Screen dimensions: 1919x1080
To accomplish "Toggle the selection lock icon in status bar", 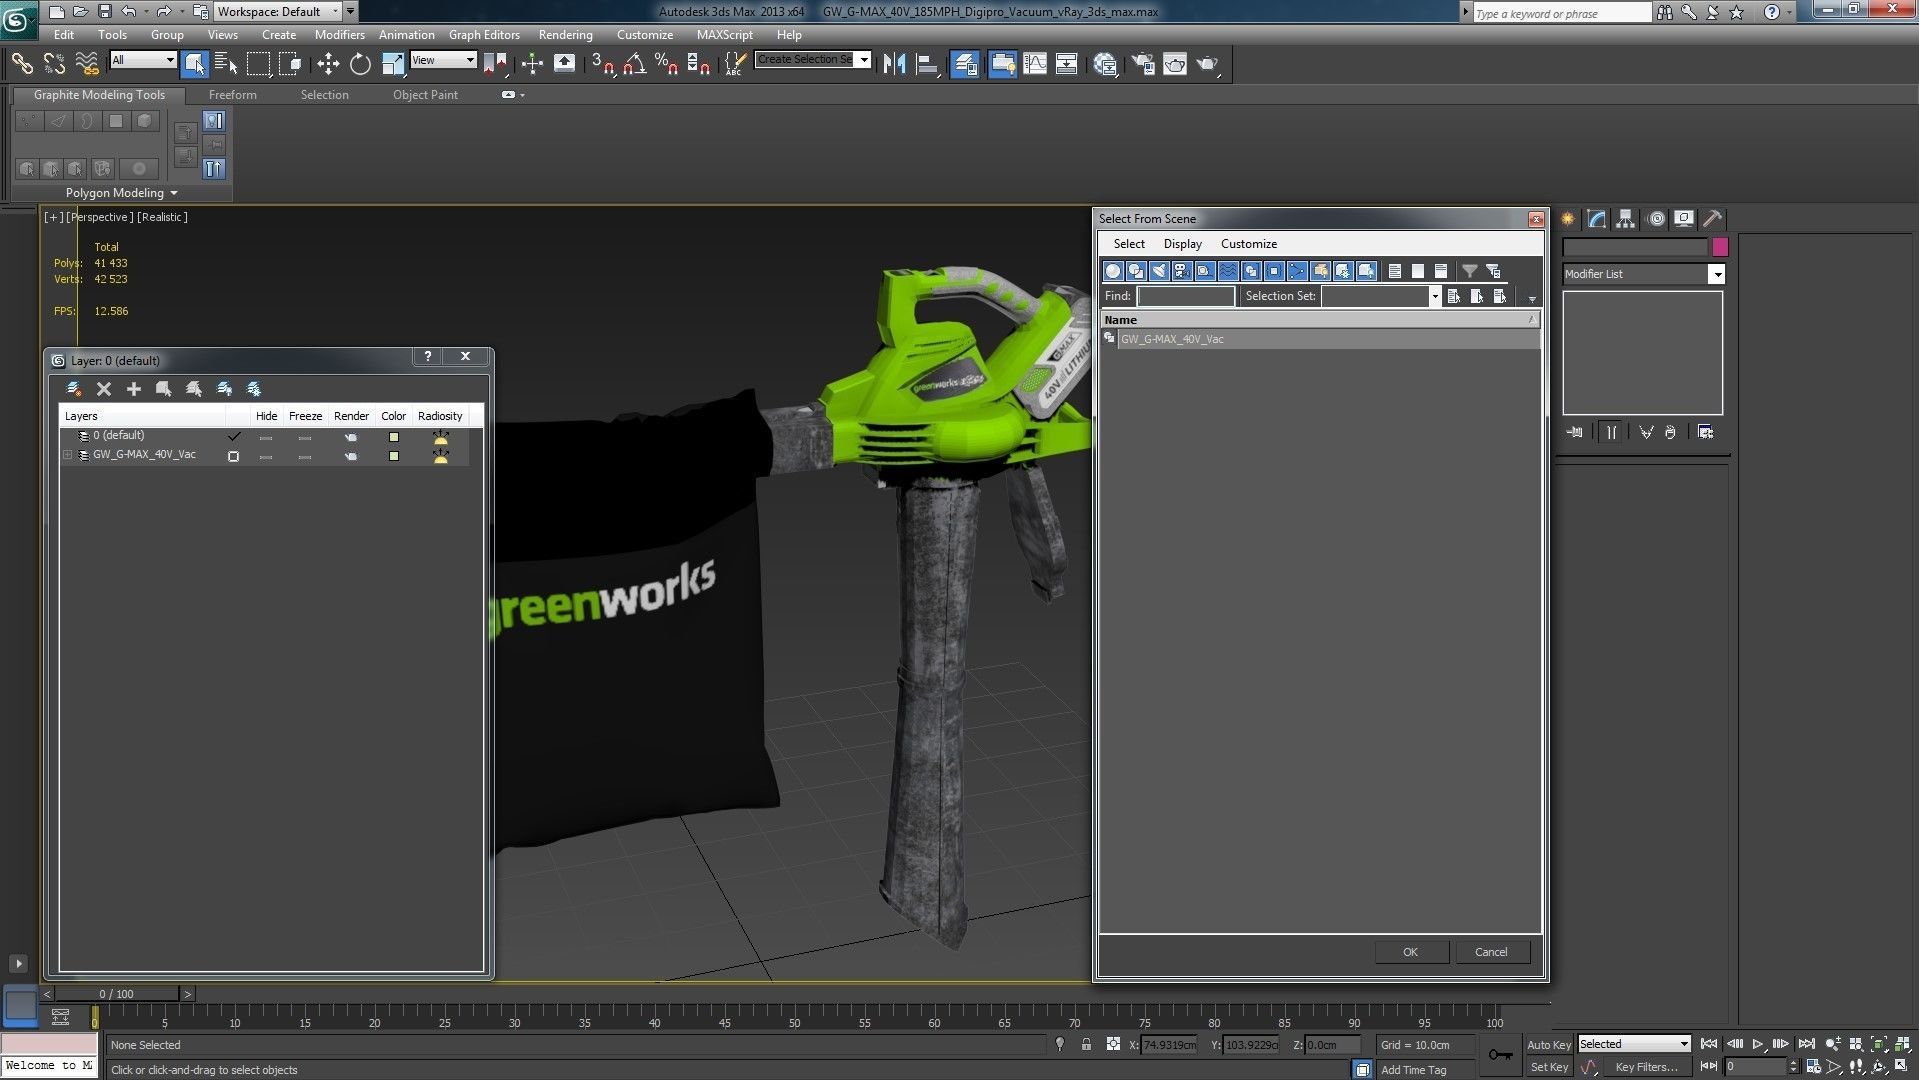I will (x=1086, y=1044).
